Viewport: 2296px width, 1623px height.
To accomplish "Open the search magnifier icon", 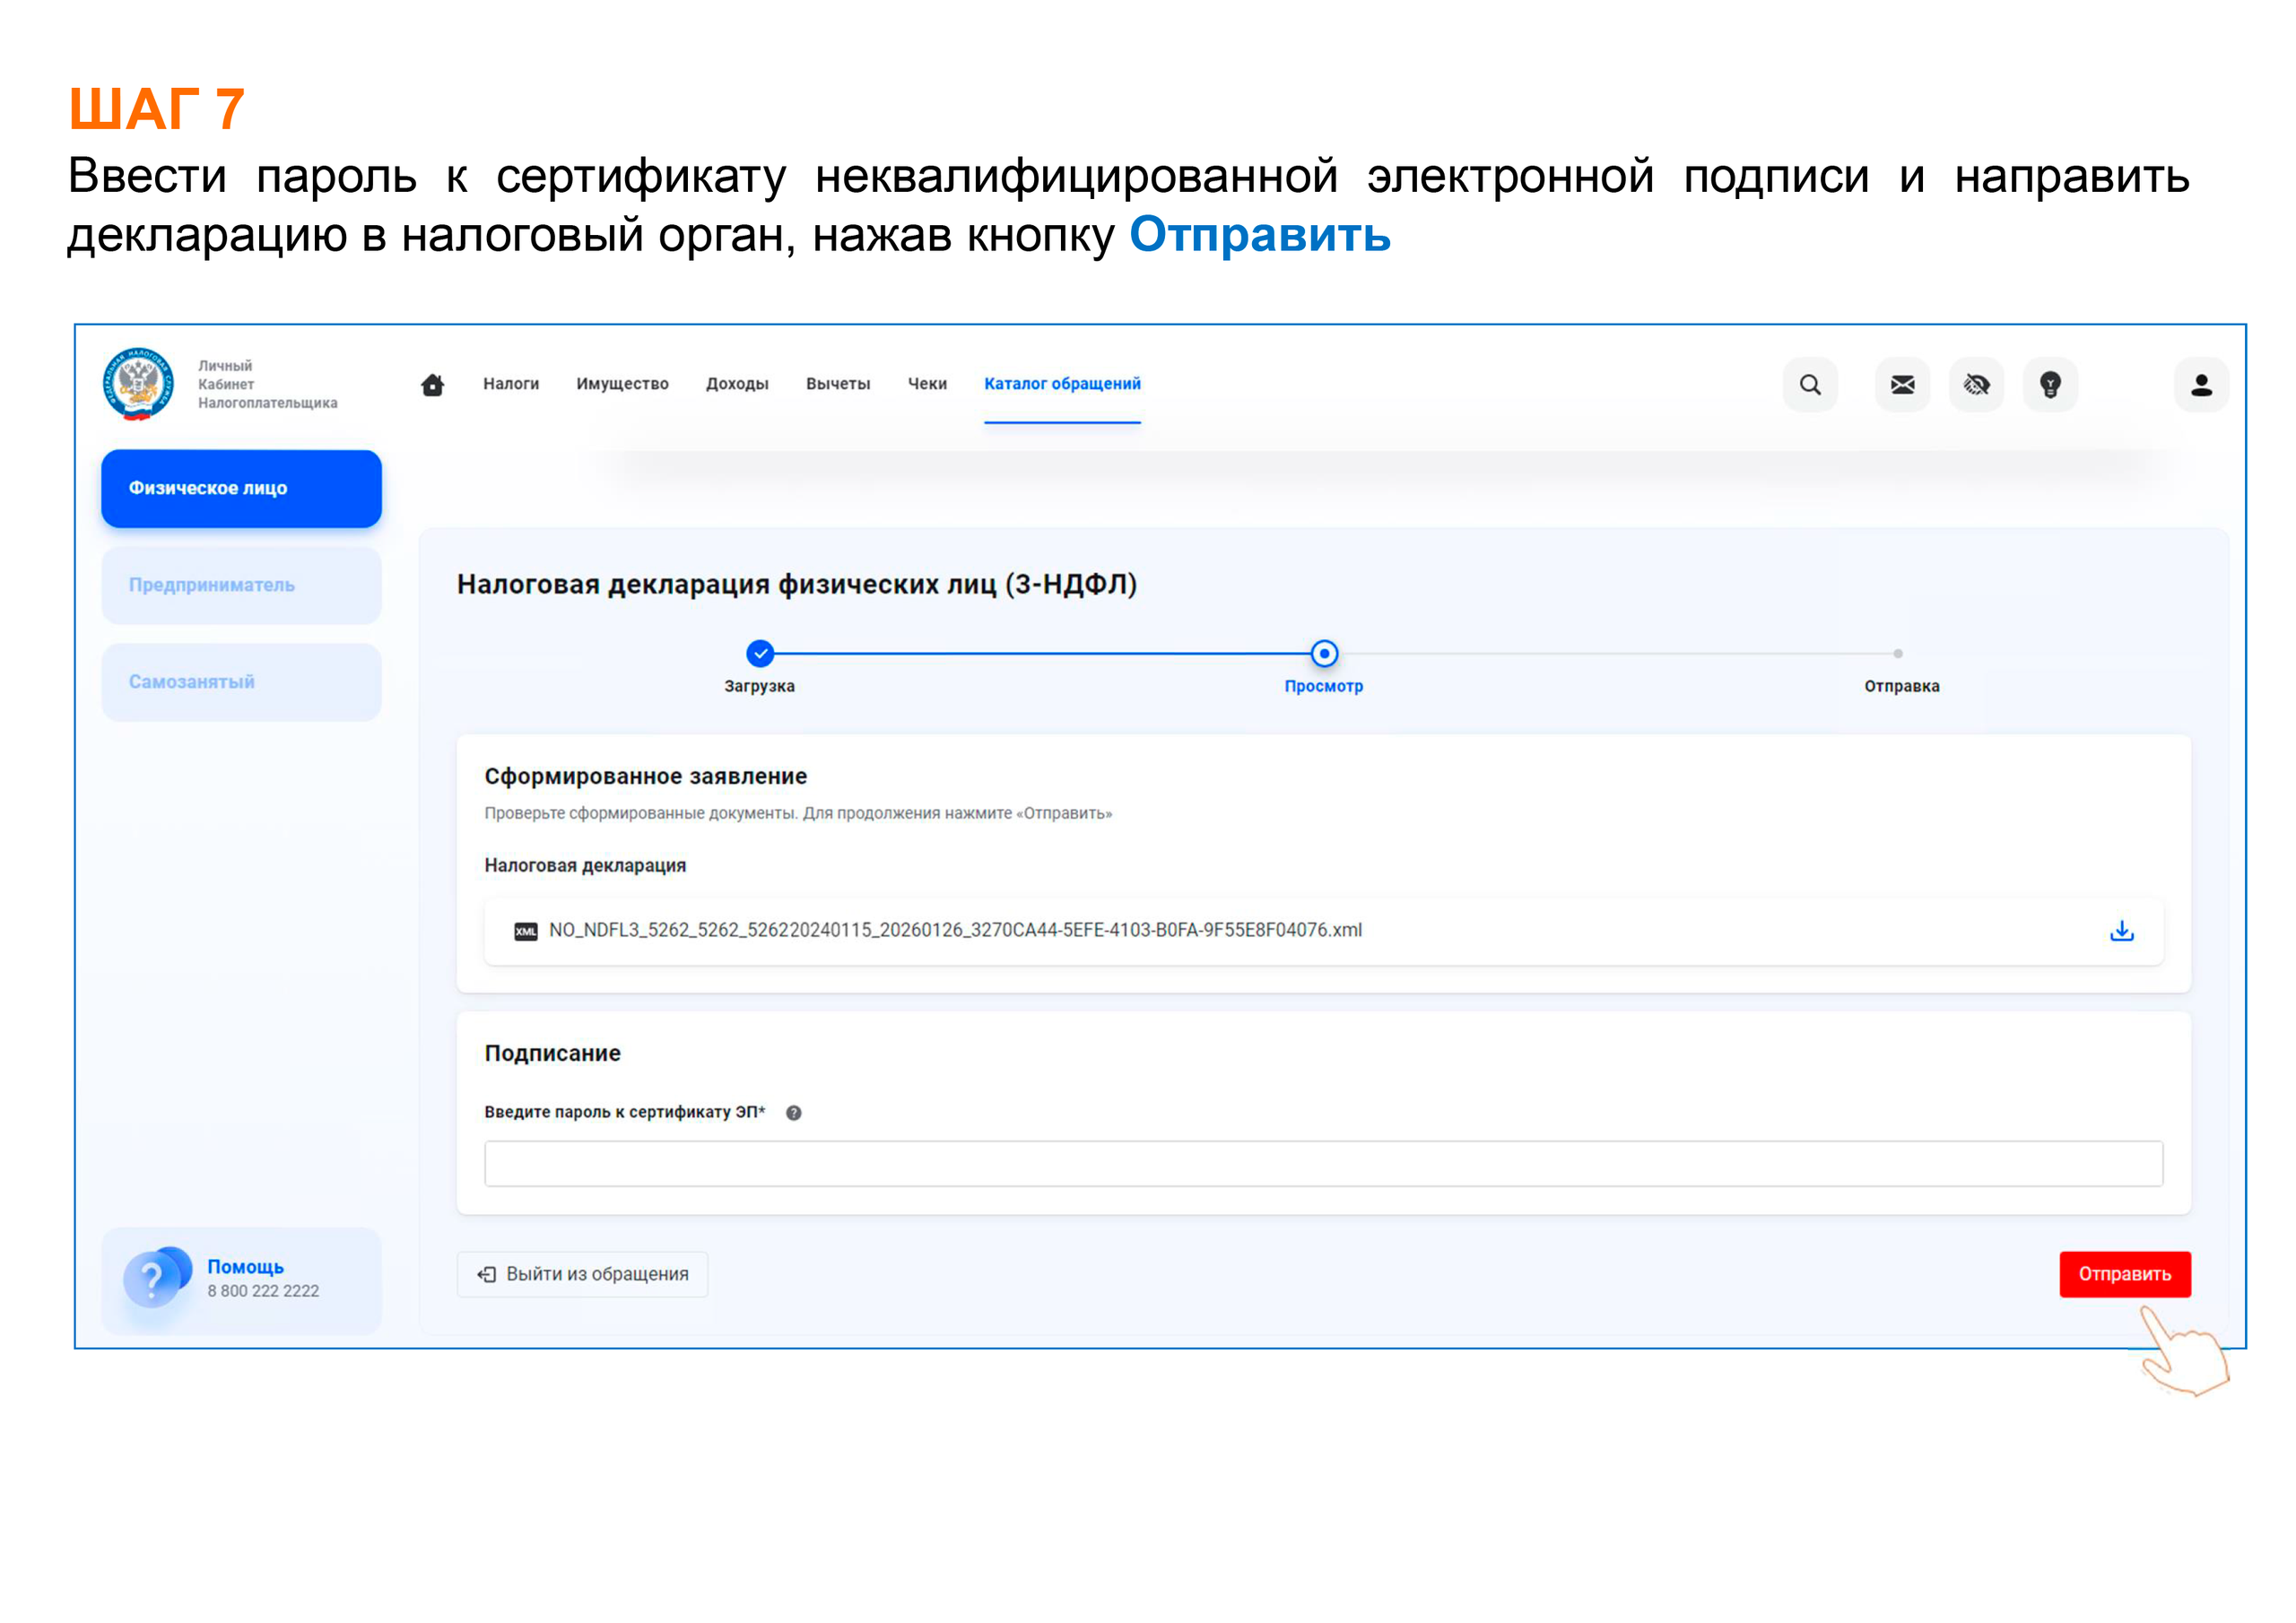I will (1810, 384).
